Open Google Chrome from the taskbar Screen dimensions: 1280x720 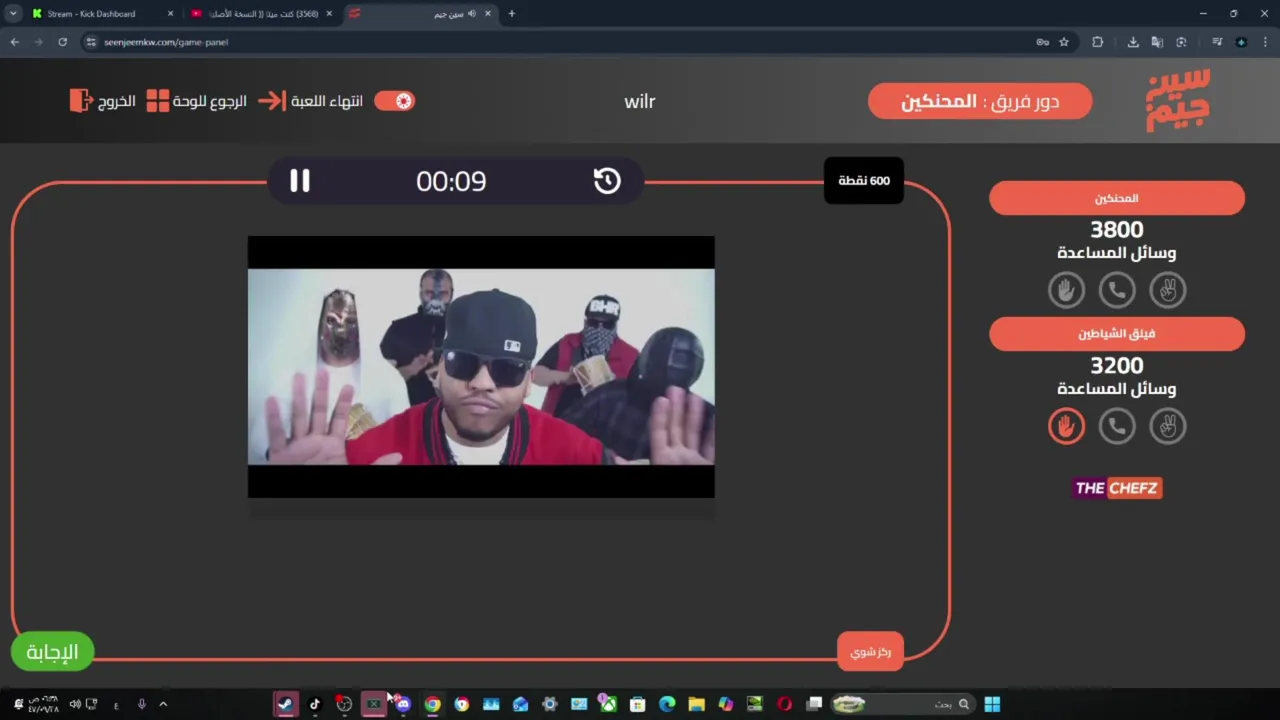click(432, 704)
